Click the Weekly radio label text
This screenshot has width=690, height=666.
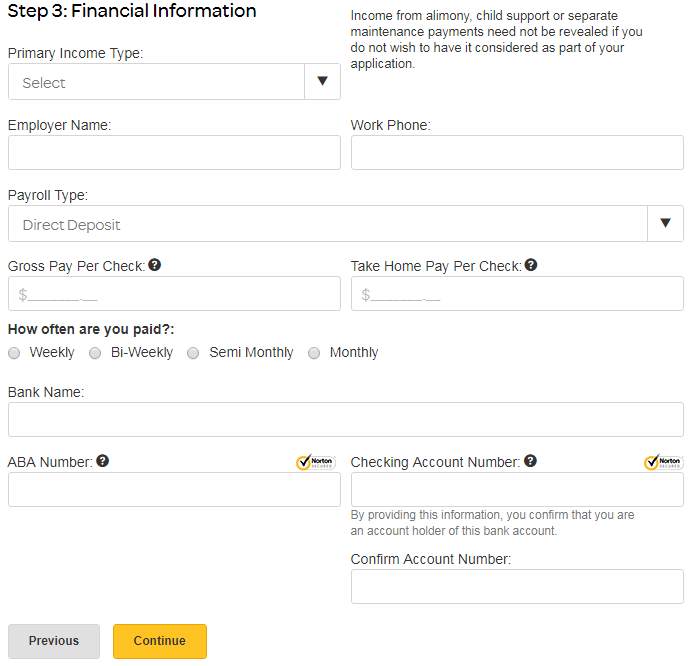(x=52, y=353)
